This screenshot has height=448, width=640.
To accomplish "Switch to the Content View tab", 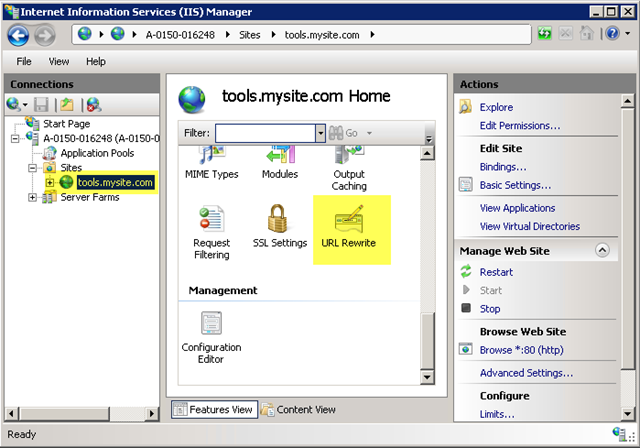I will (x=298, y=409).
